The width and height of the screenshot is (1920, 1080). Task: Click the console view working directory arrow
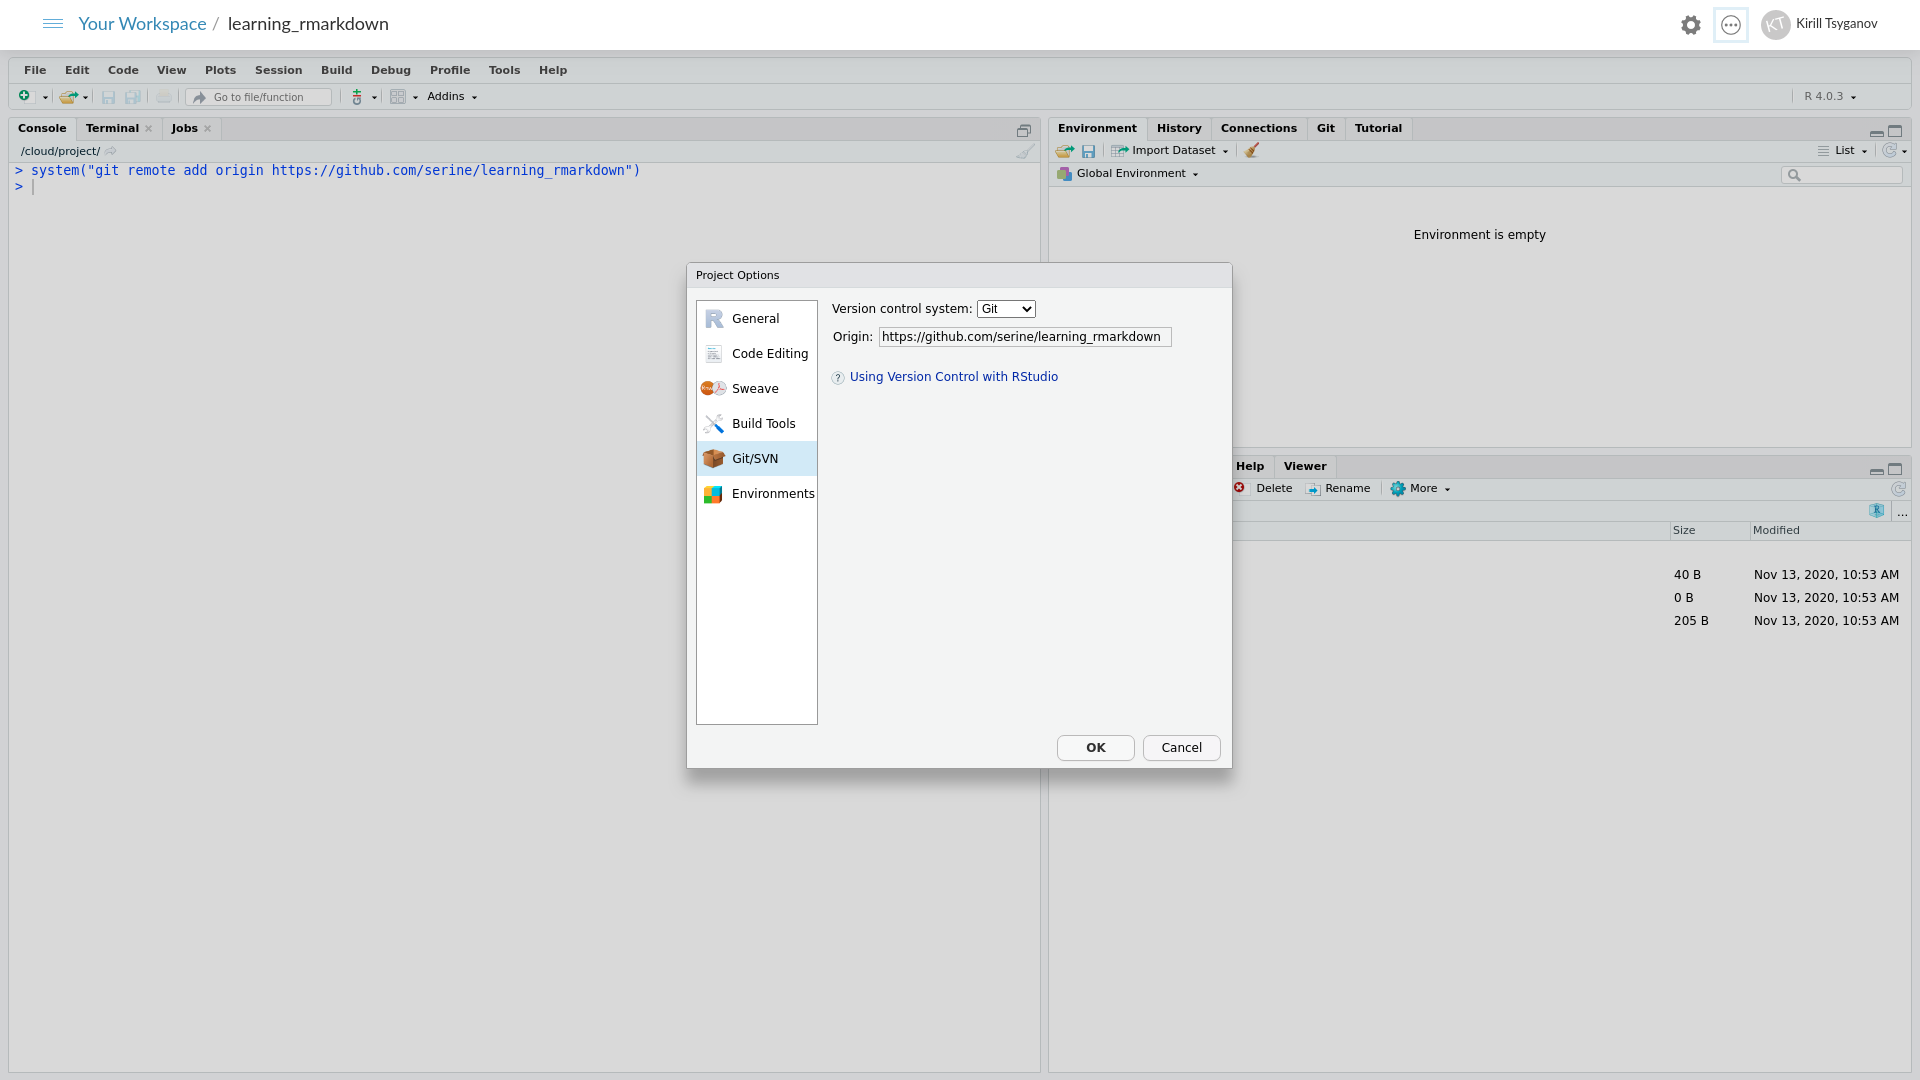tap(111, 151)
